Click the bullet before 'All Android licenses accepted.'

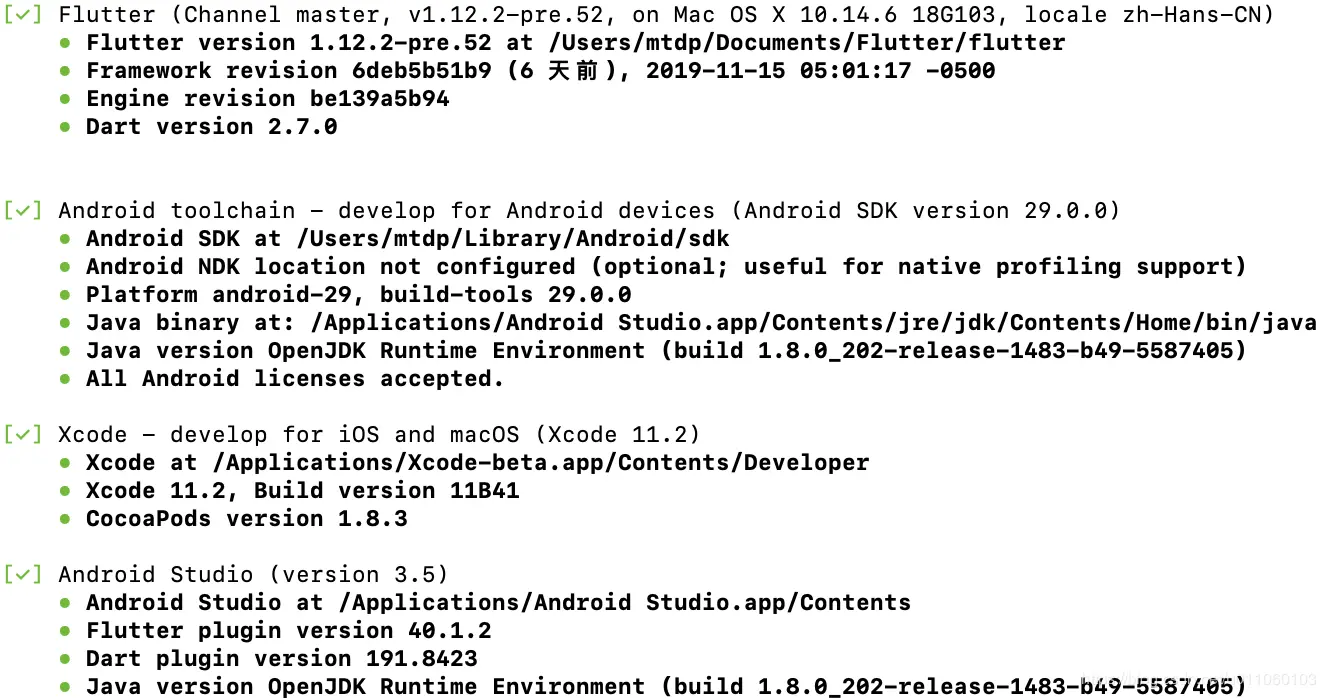(65, 379)
